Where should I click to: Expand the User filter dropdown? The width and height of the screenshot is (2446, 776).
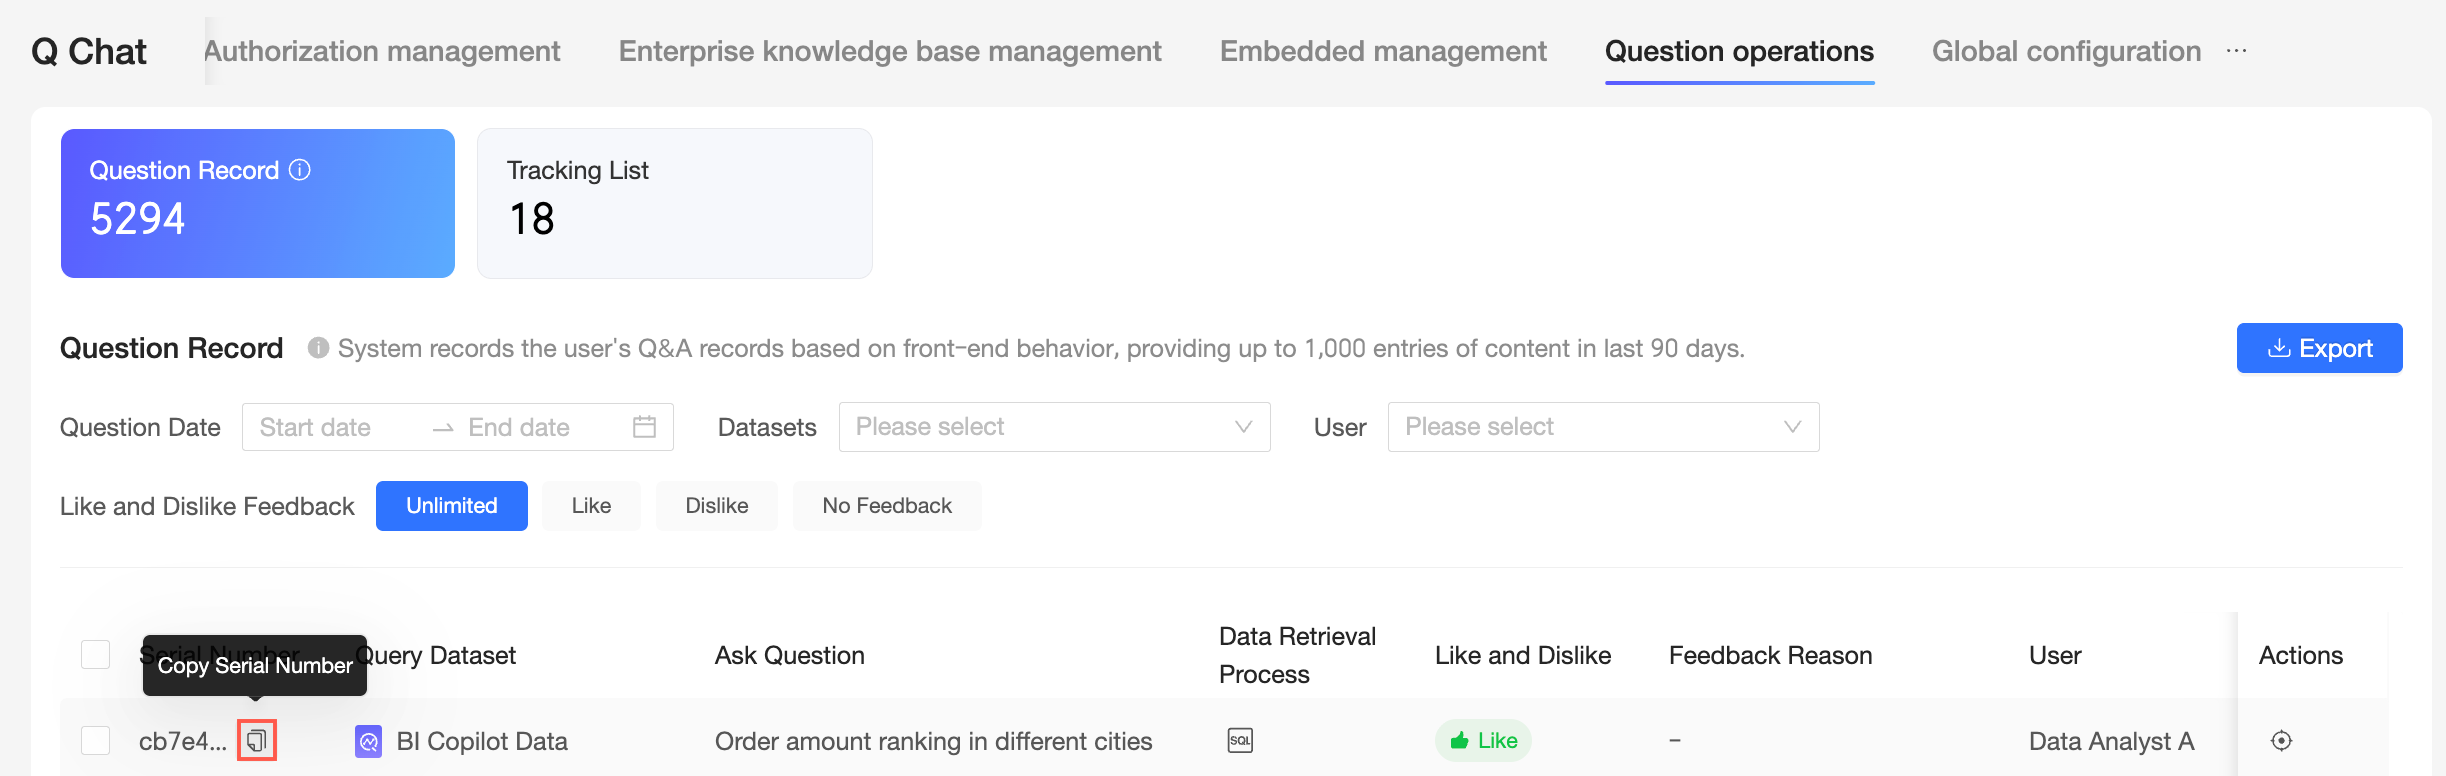click(1603, 427)
